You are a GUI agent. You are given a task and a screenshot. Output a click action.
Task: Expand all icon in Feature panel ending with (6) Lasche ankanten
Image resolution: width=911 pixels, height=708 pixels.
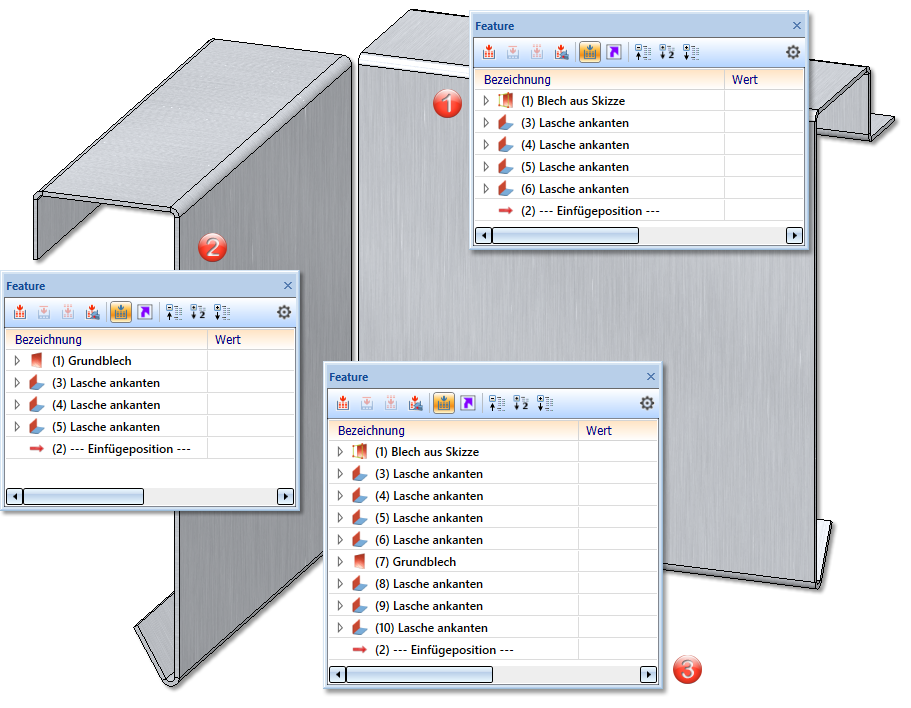click(x=691, y=52)
